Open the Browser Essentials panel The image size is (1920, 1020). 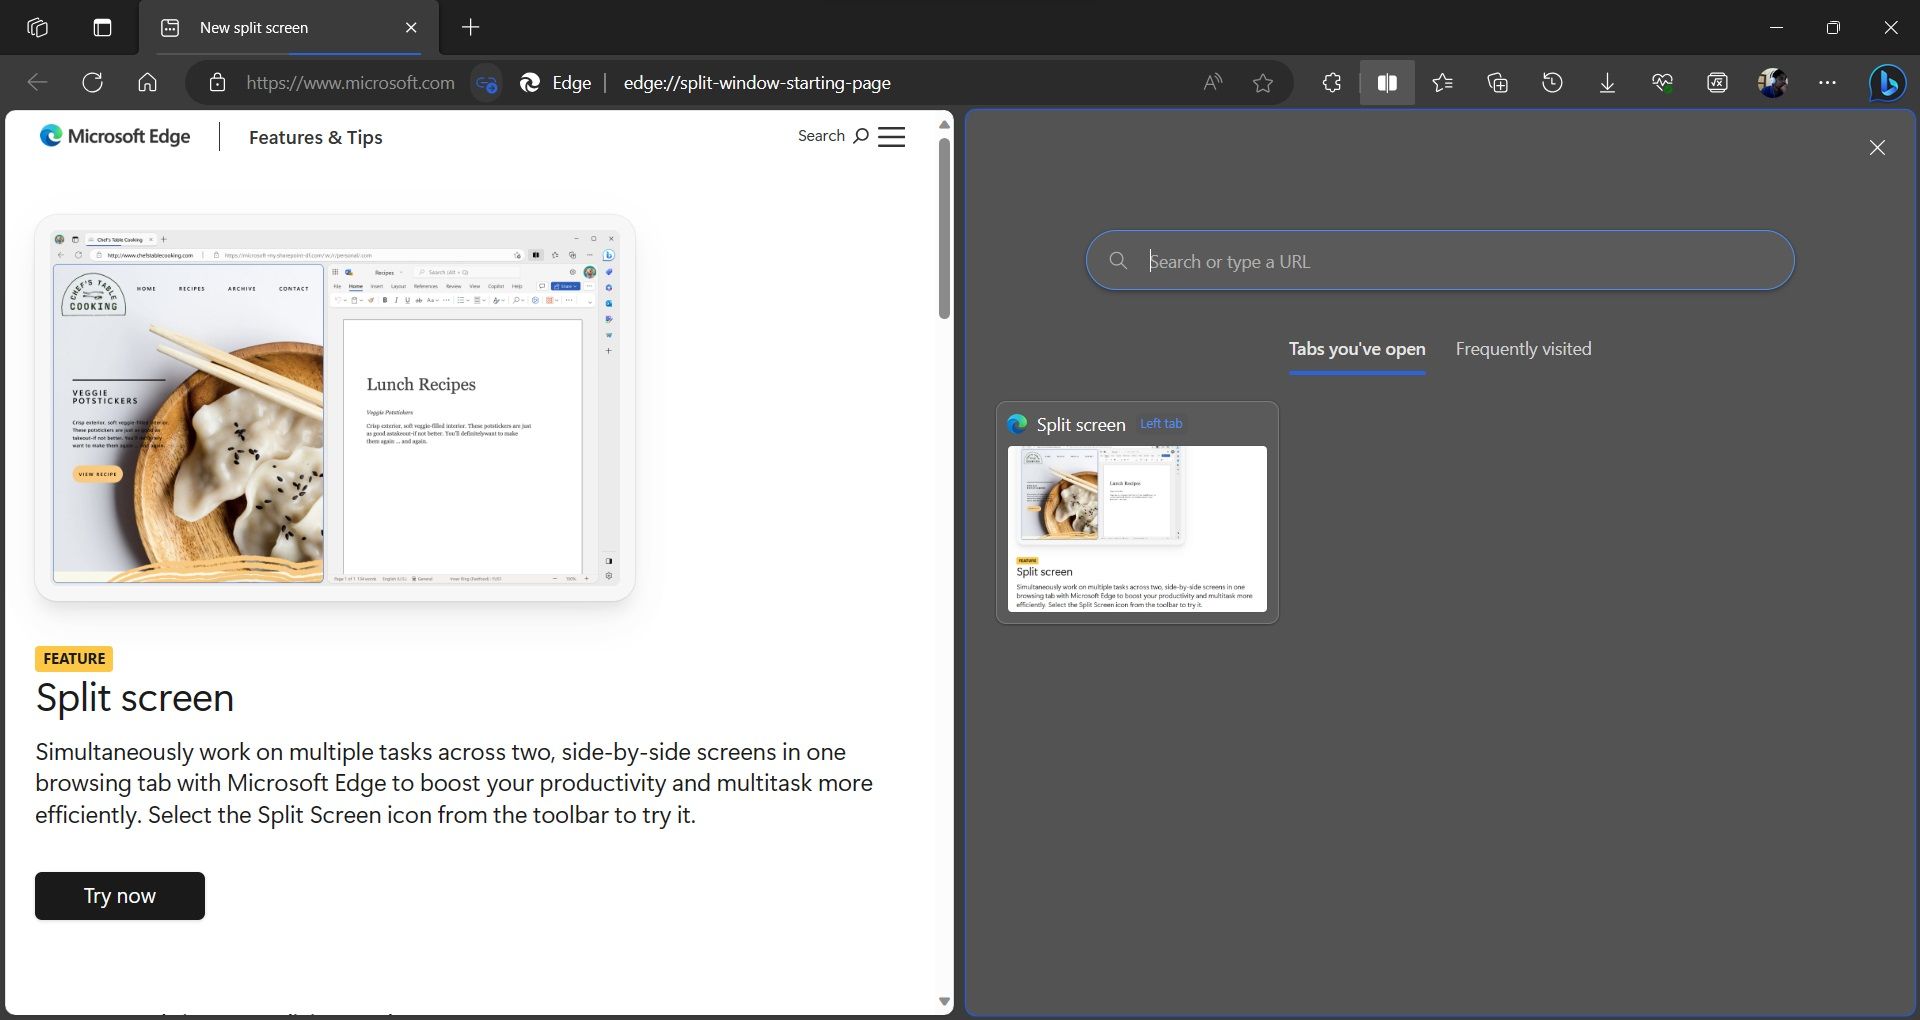pos(1661,83)
